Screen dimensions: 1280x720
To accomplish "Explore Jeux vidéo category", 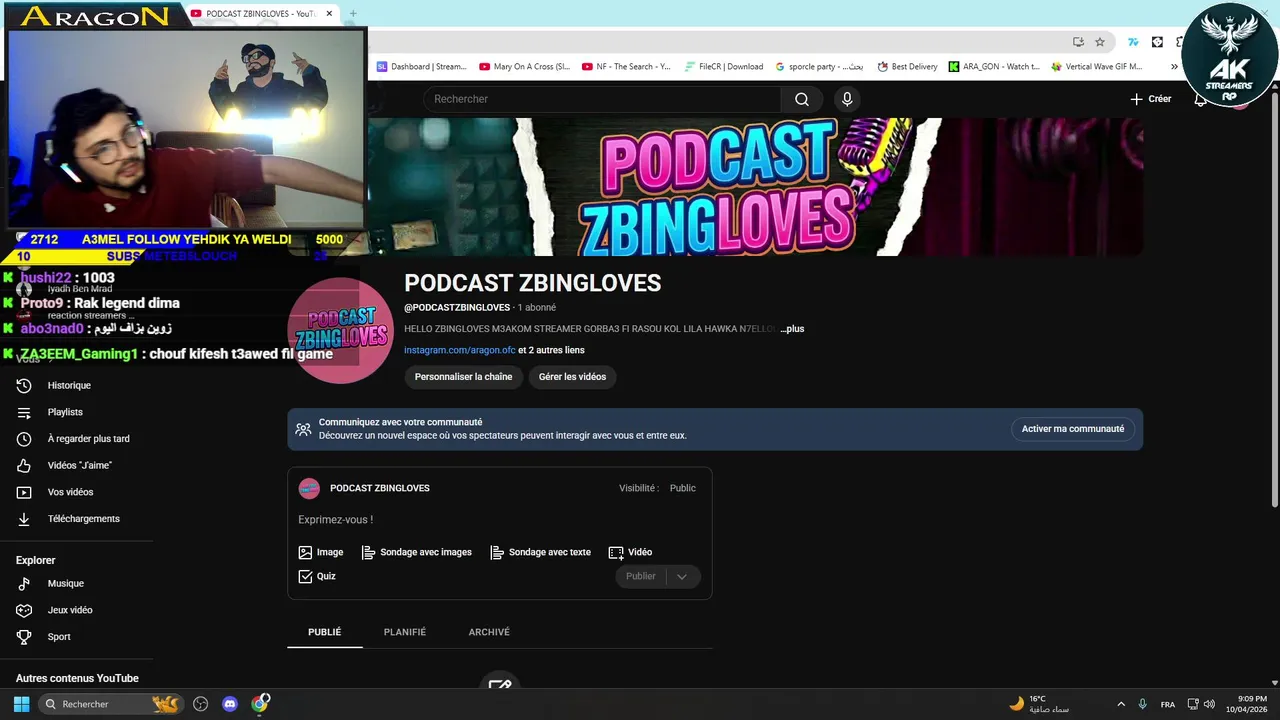I will pos(70,610).
